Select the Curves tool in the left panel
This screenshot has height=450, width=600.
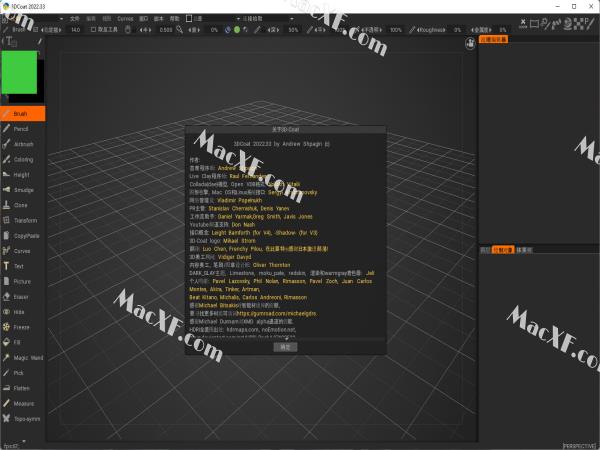[x=23, y=251]
